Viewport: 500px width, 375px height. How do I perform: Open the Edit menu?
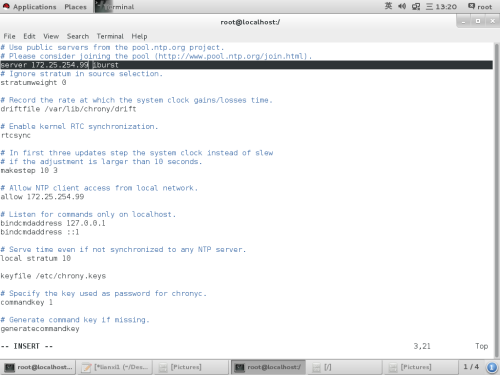tap(29, 36)
